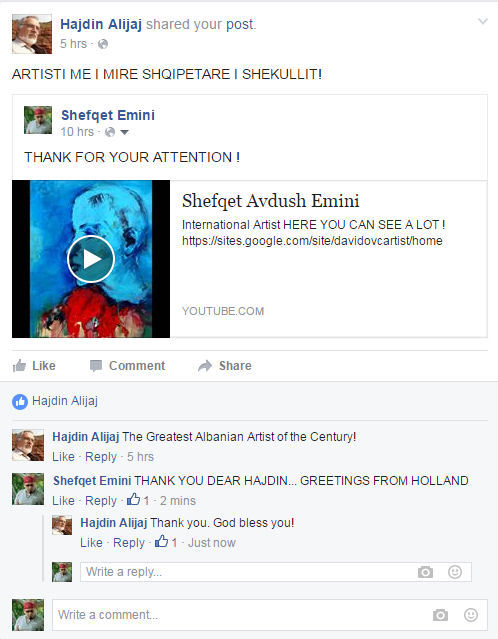Click the Comment speech bubble icon
Image resolution: width=498 pixels, height=639 pixels.
tap(96, 366)
